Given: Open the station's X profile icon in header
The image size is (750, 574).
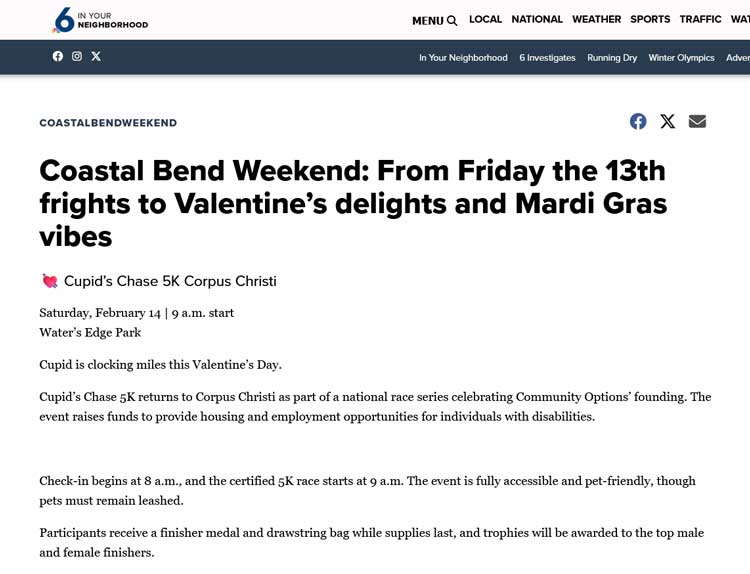Looking at the screenshot, I should coord(96,57).
